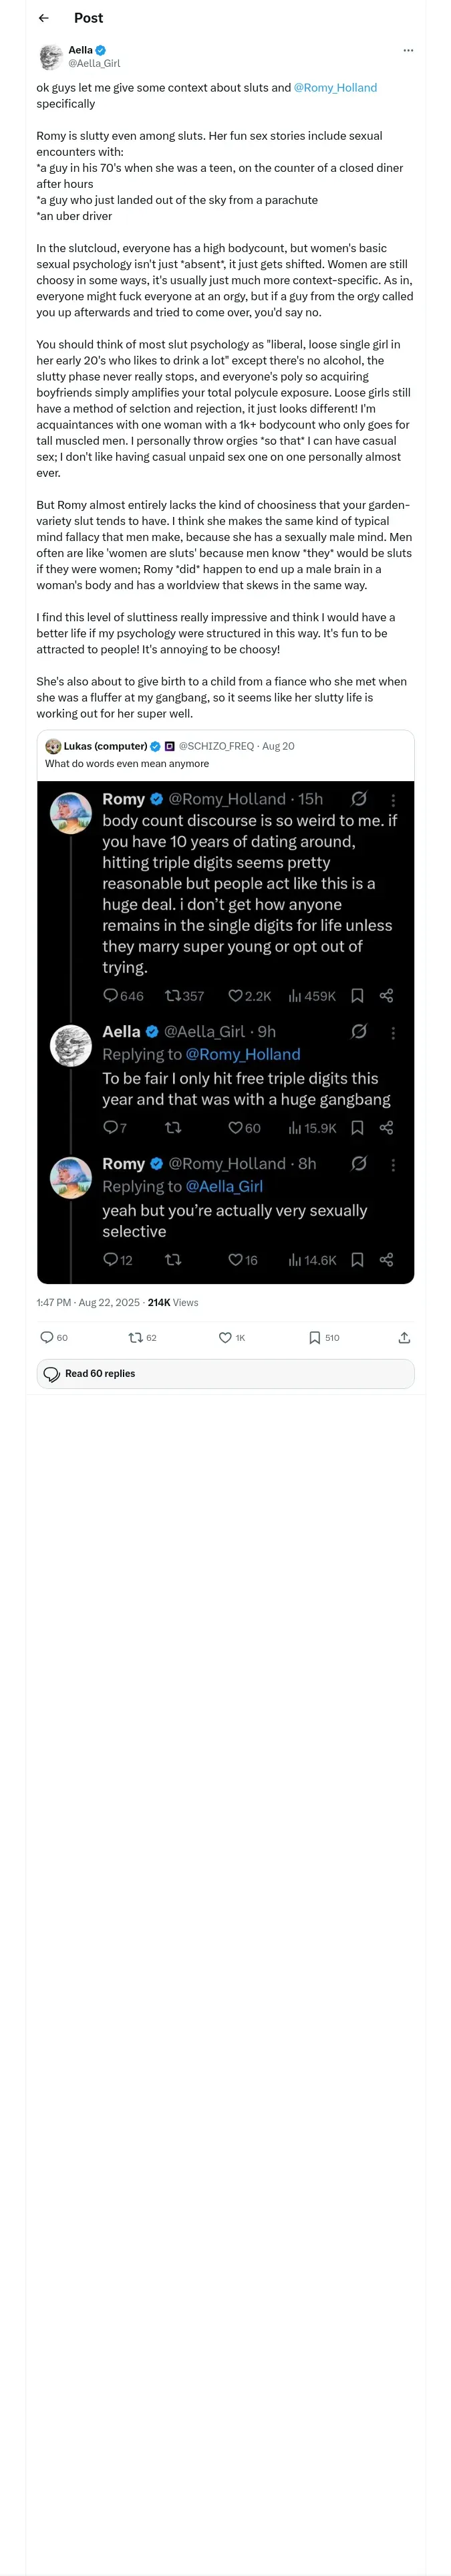The width and height of the screenshot is (451, 2576).
Task: Click the purple square affiliate badge next to Lukas
Action: (169, 746)
